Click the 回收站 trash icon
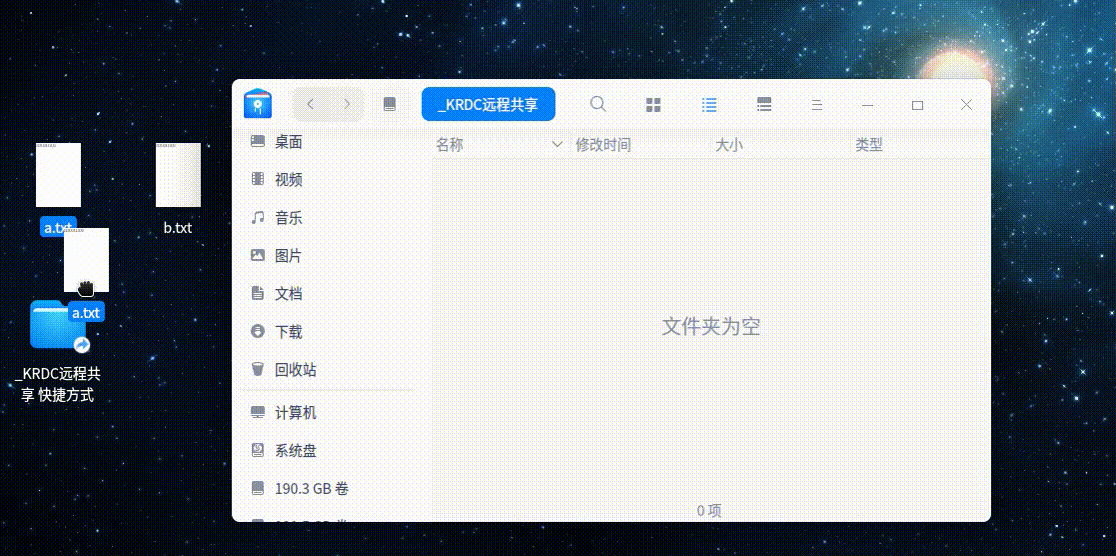Viewport: 1116px width, 556px height. tap(258, 369)
